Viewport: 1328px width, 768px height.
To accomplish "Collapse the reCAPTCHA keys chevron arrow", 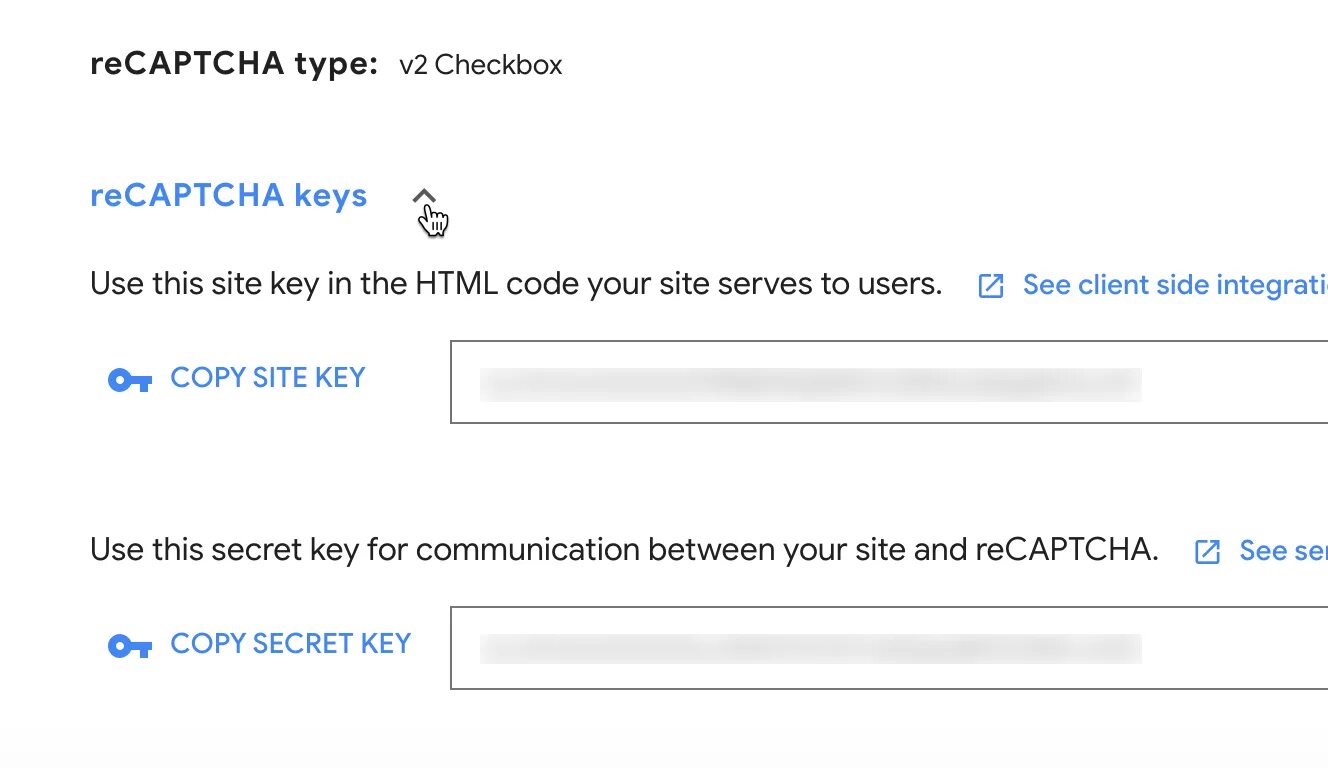I will 424,195.
